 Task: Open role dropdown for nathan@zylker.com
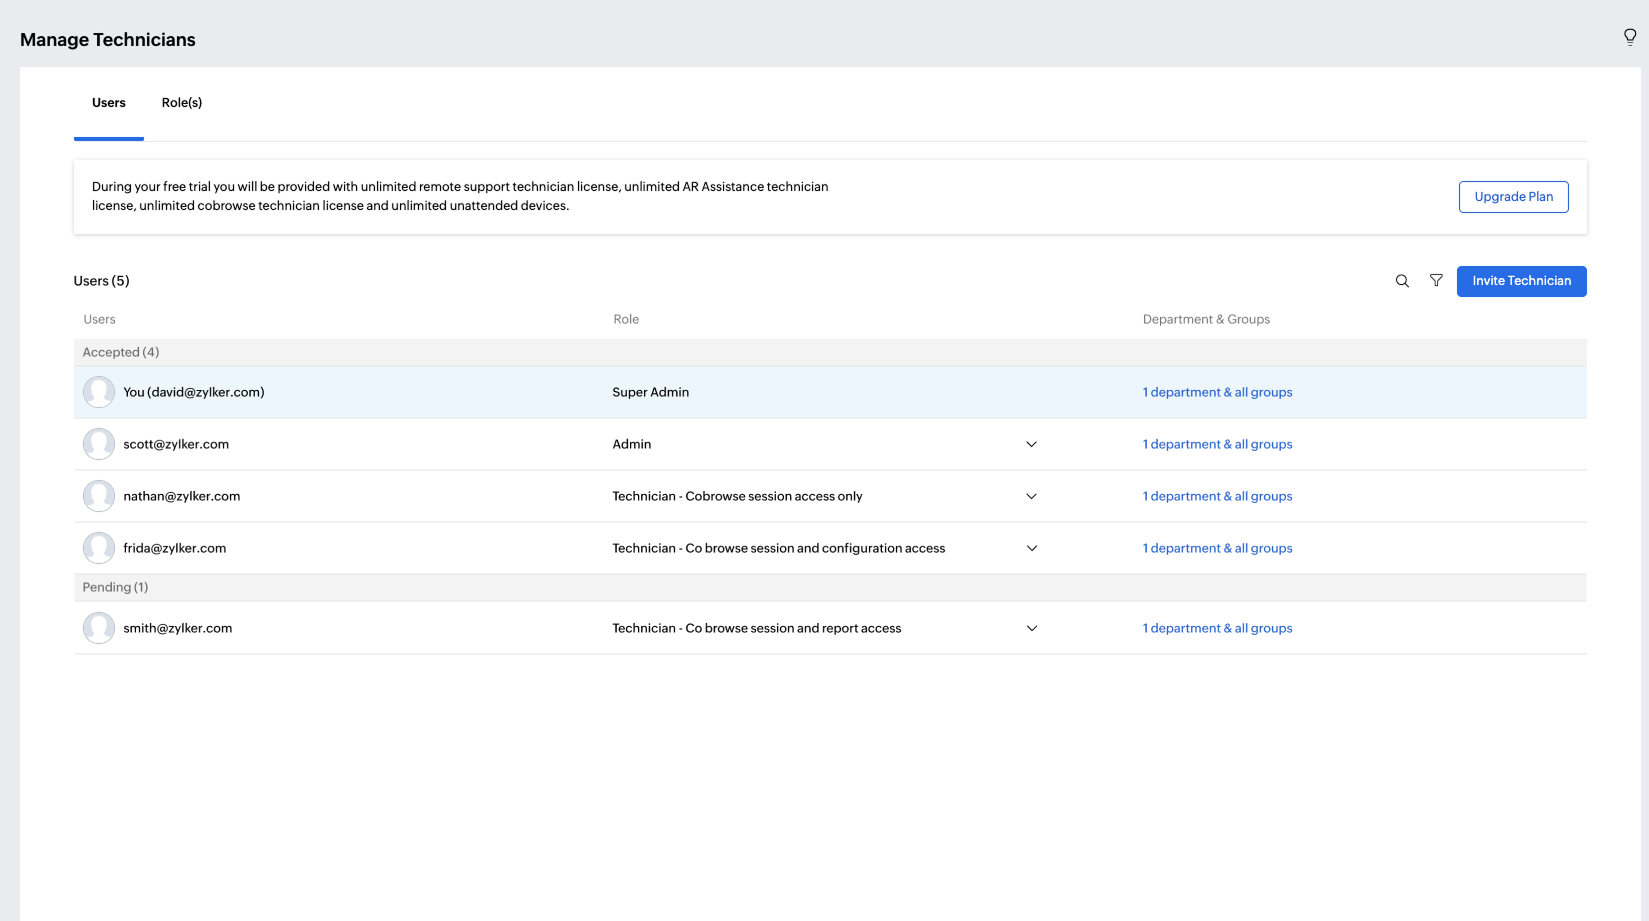(1031, 496)
